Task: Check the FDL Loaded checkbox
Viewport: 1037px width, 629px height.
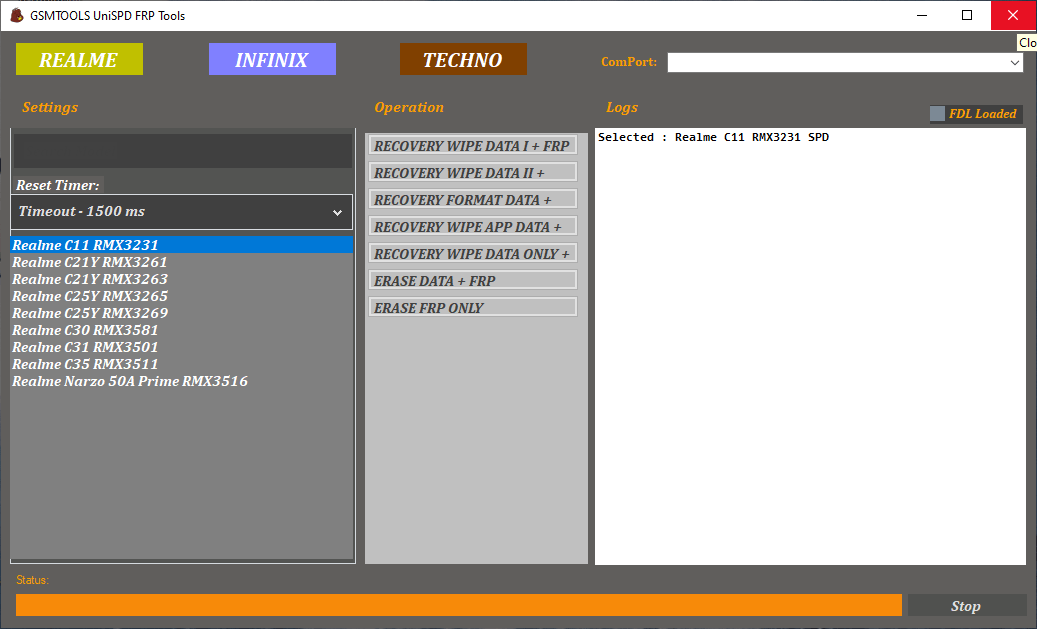Action: pos(937,113)
